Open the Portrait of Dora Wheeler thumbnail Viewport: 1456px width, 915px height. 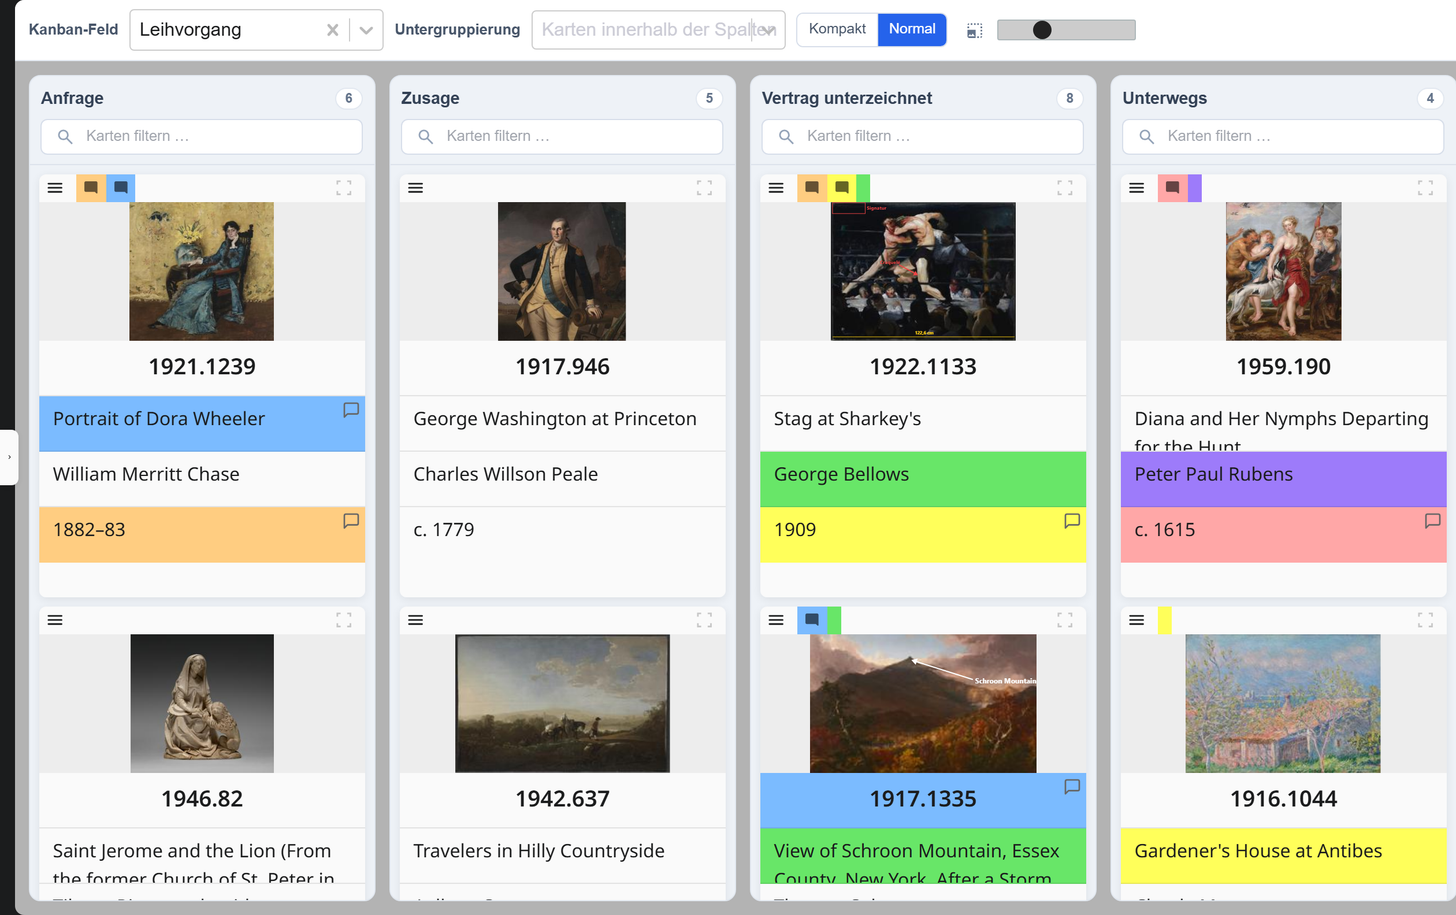201,271
